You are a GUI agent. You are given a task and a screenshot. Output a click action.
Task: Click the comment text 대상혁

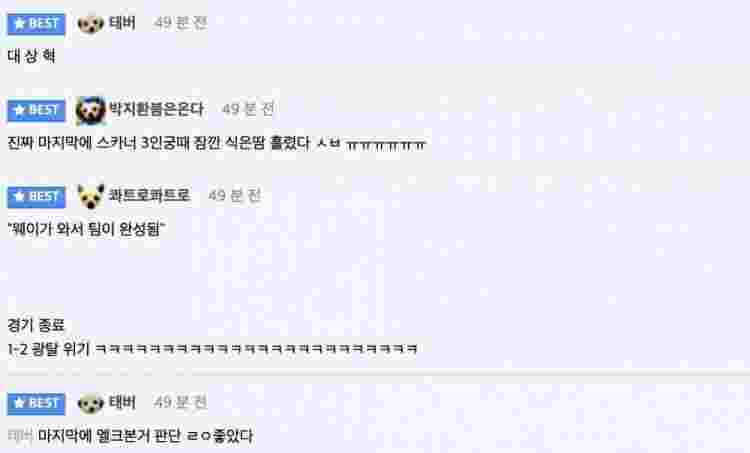click(32, 56)
